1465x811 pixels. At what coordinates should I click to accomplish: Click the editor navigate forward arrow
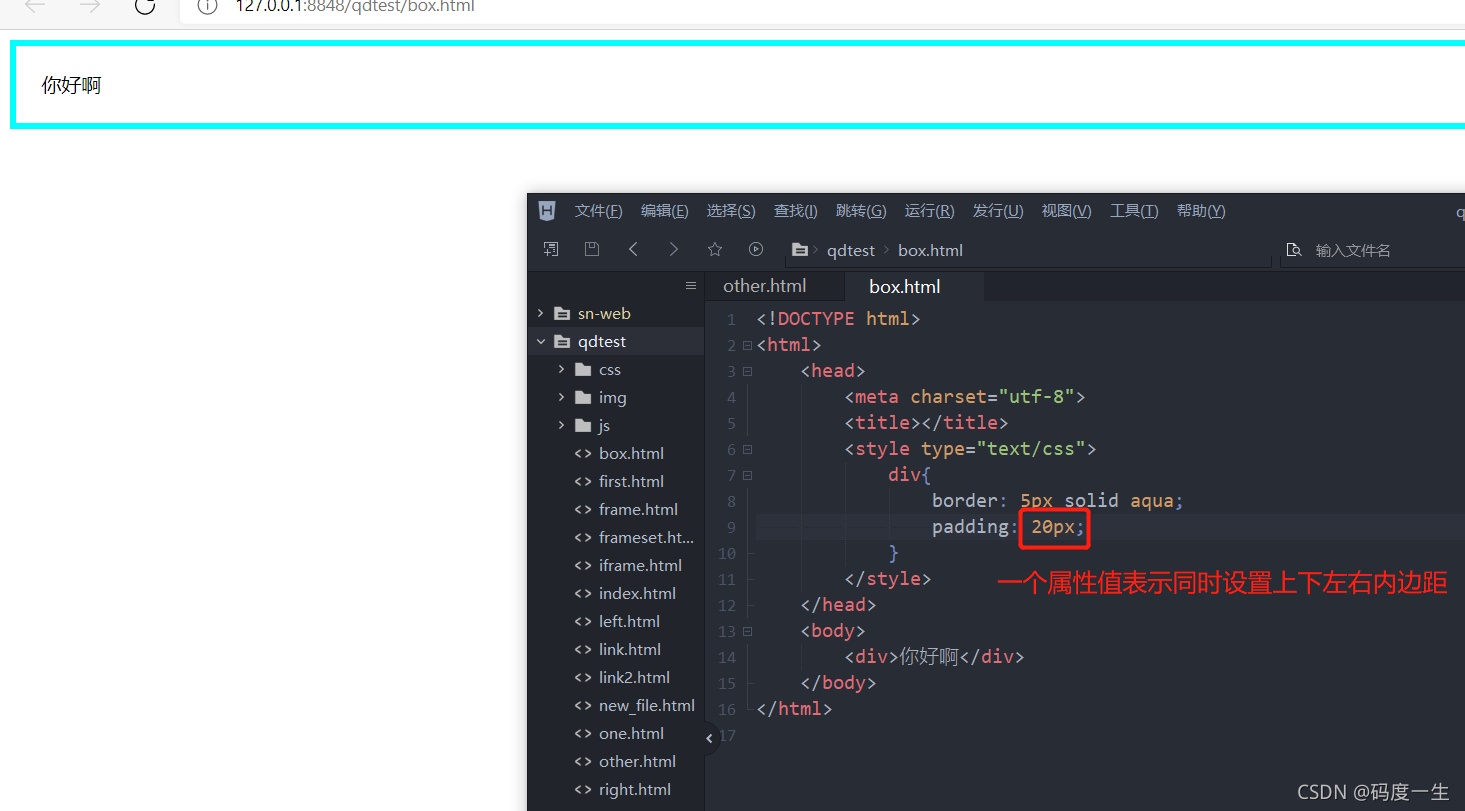pyautogui.click(x=673, y=249)
